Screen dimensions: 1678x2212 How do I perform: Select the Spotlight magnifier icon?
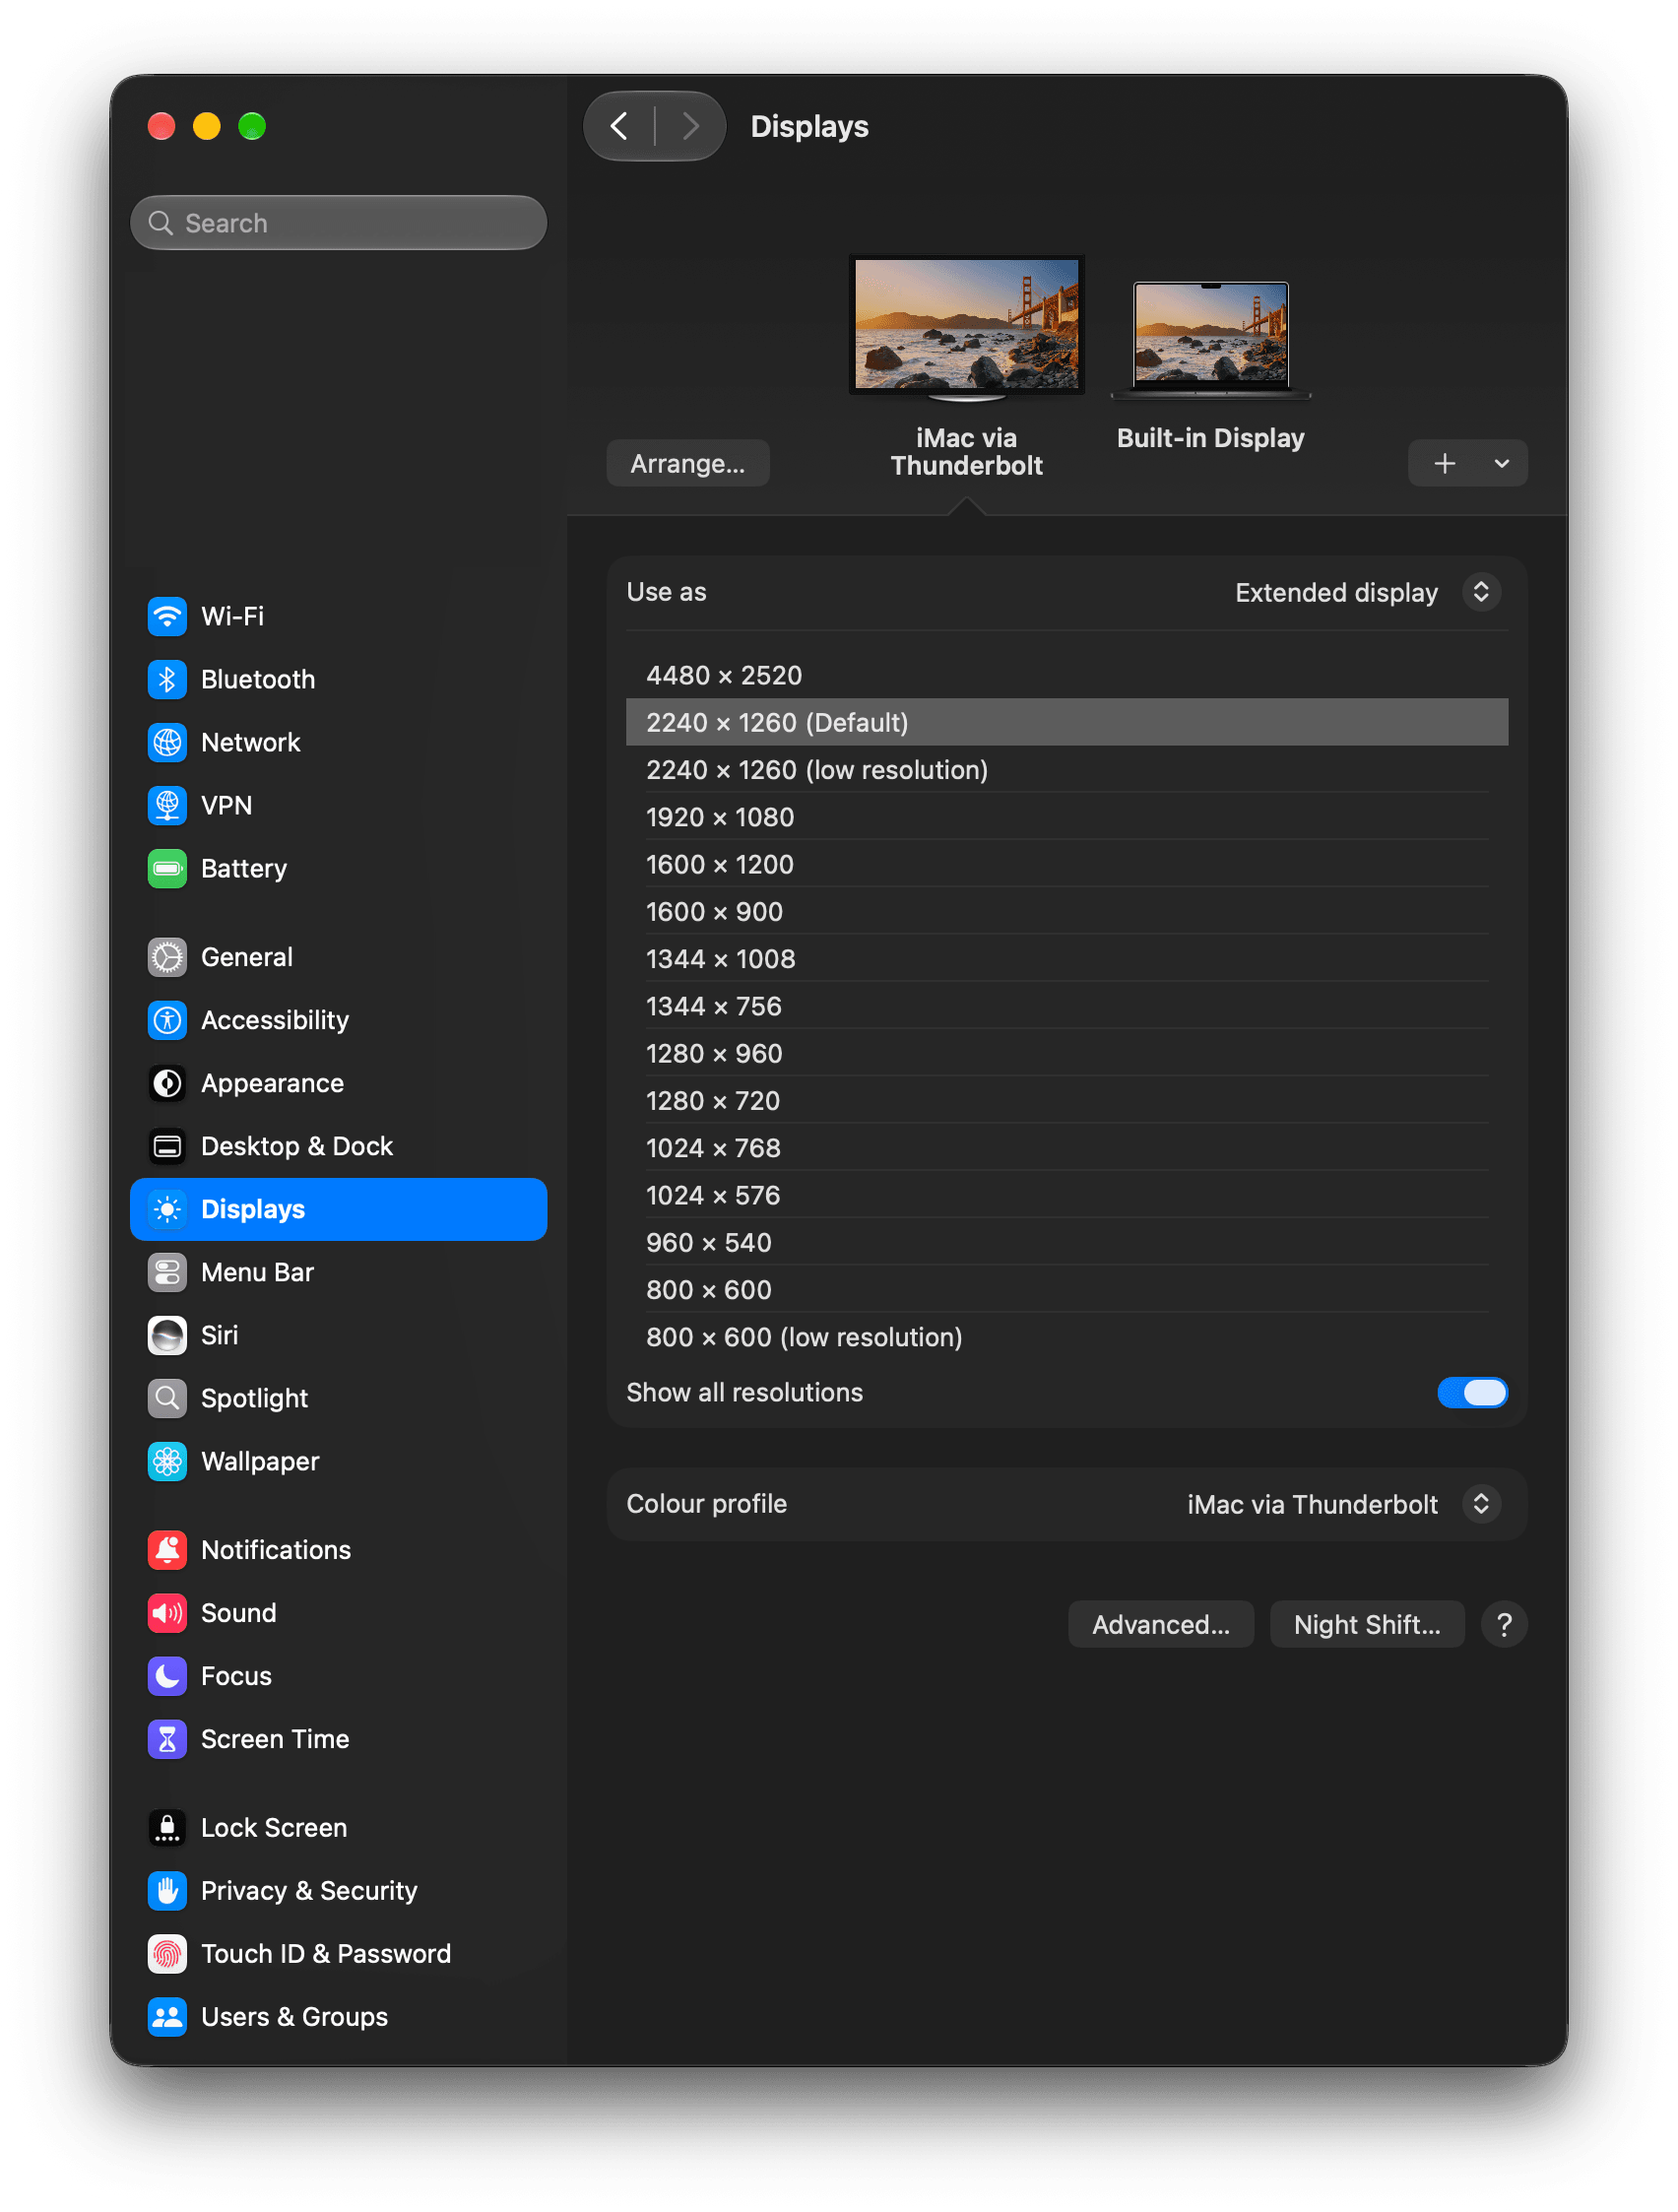click(x=167, y=1398)
